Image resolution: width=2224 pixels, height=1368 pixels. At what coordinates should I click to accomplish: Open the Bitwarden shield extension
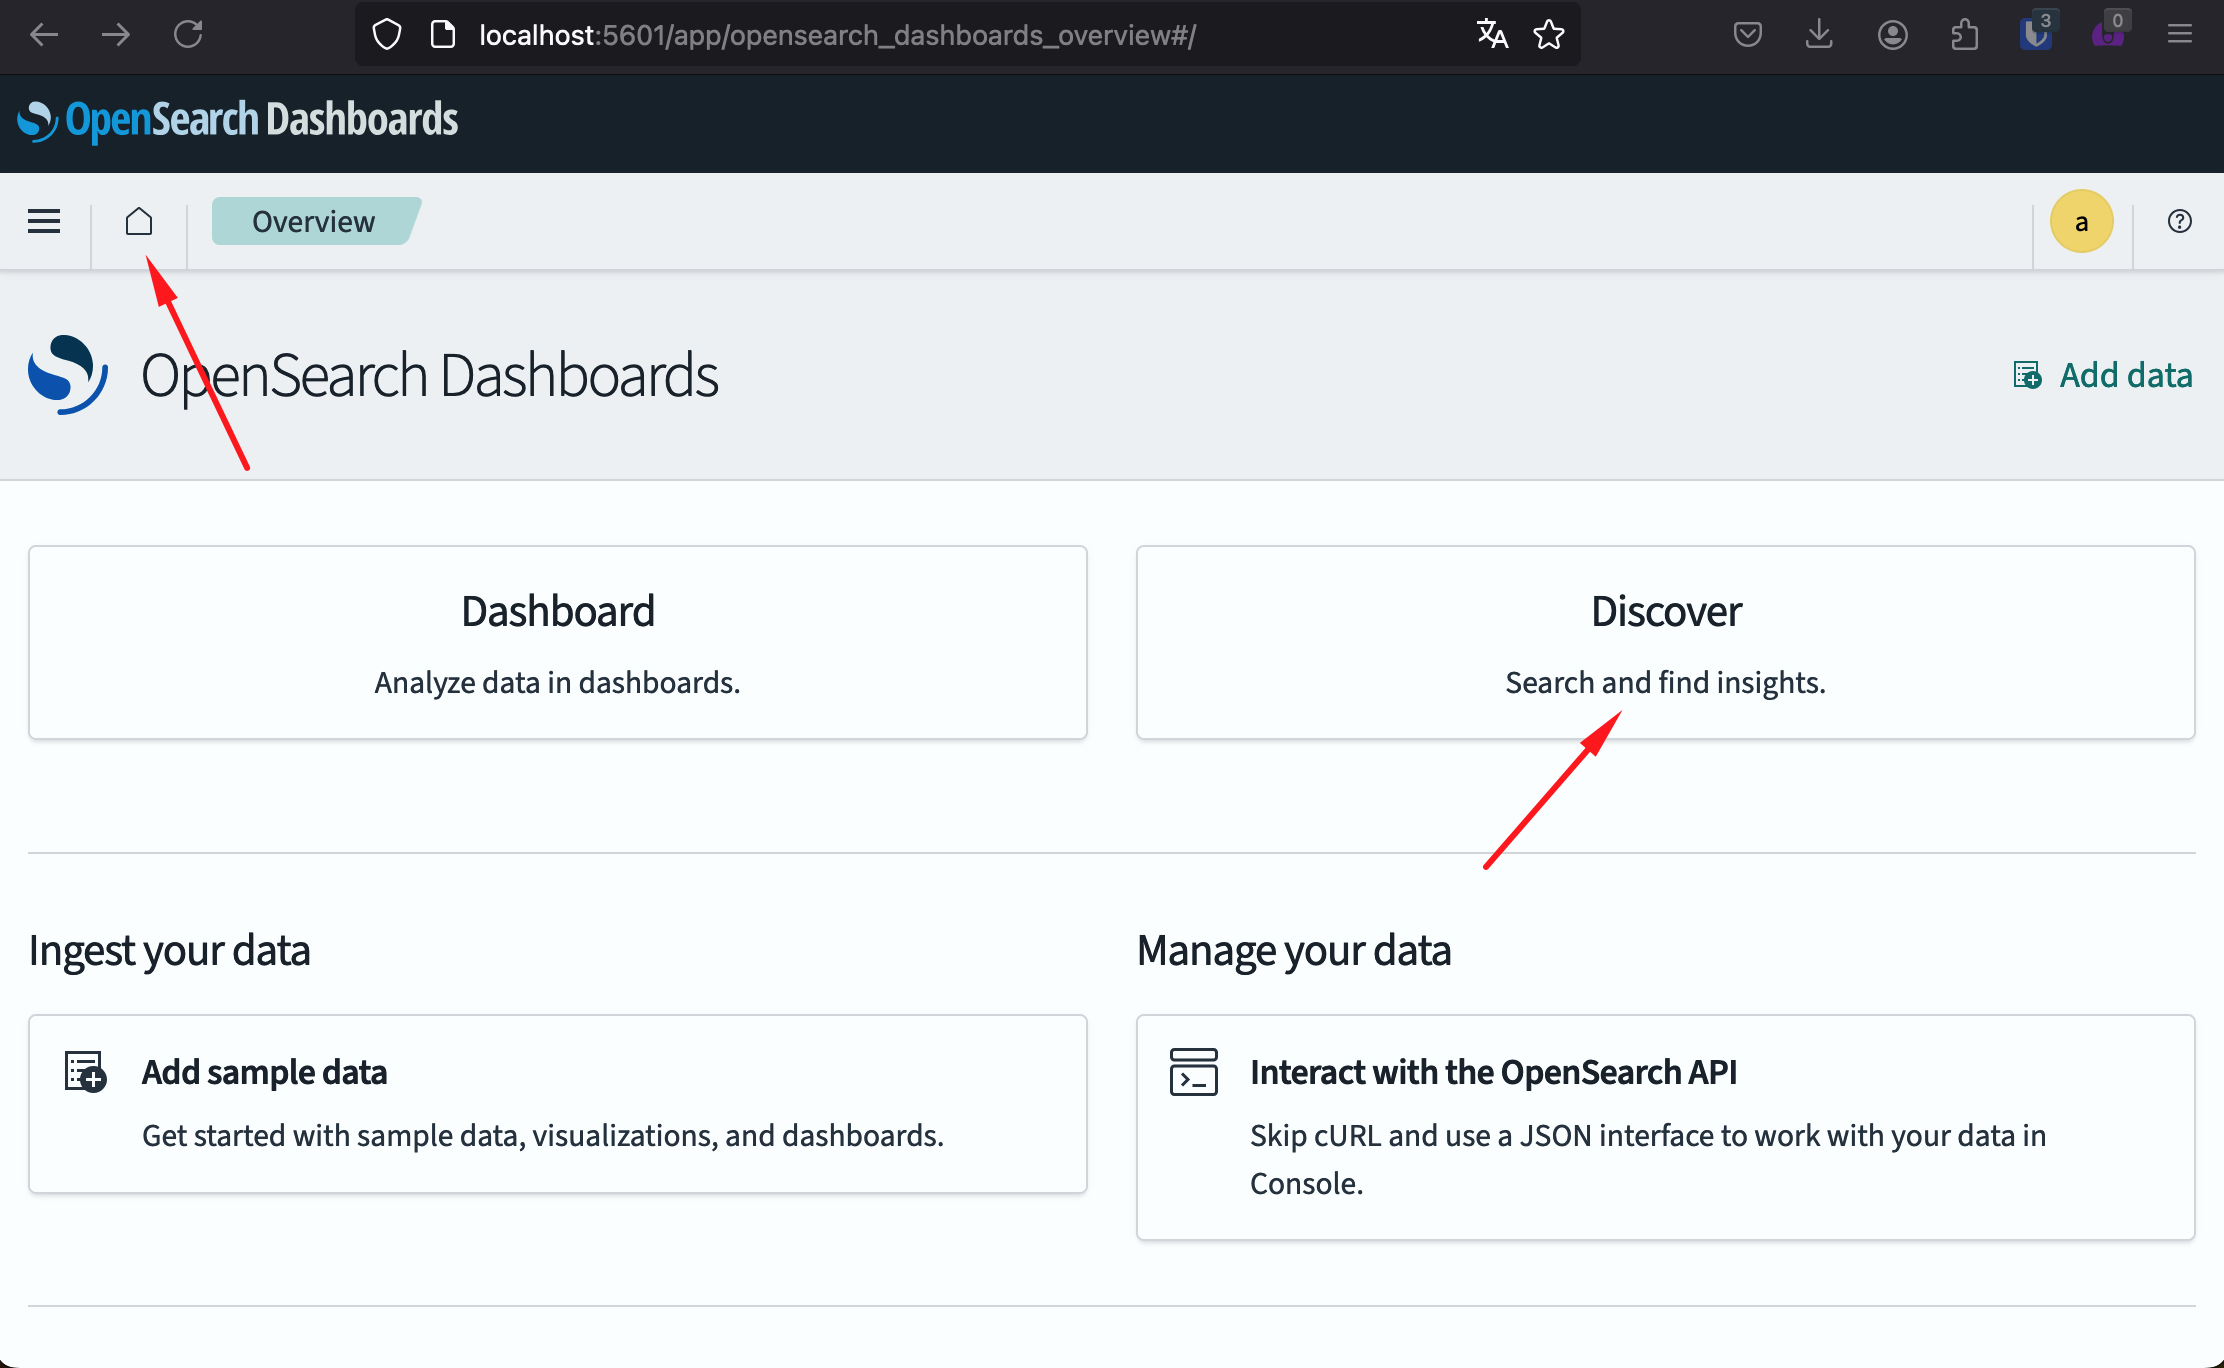pyautogui.click(x=2035, y=33)
